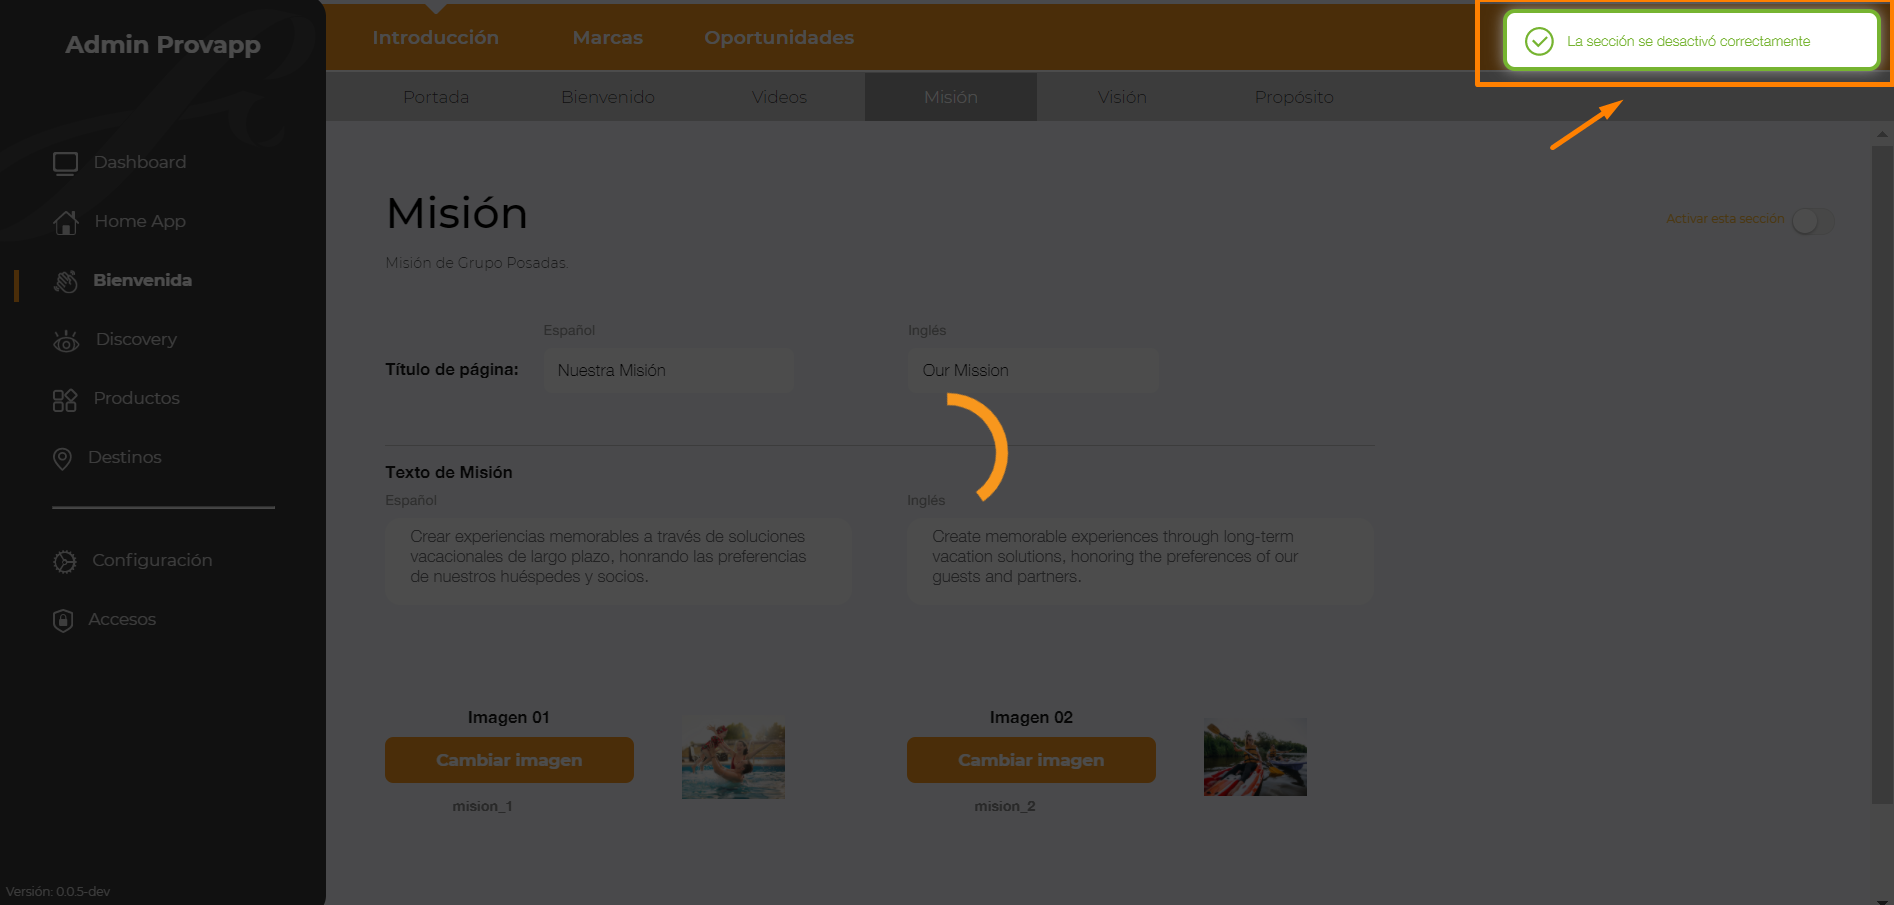The image size is (1894, 905).
Task: Click the Bienvenida waving hand icon
Action: click(x=66, y=281)
